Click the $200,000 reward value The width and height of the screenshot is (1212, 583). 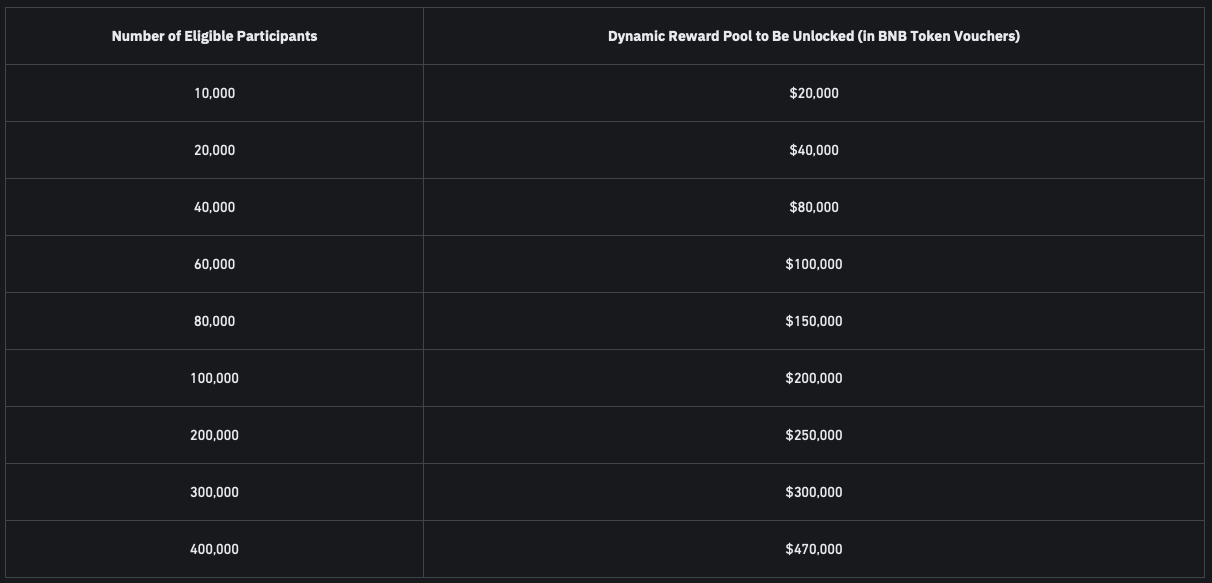(x=813, y=378)
